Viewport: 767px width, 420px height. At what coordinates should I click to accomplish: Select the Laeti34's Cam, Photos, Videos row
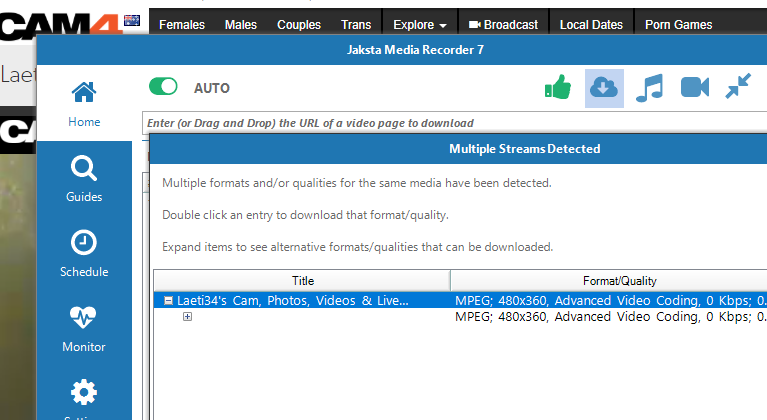(460, 300)
